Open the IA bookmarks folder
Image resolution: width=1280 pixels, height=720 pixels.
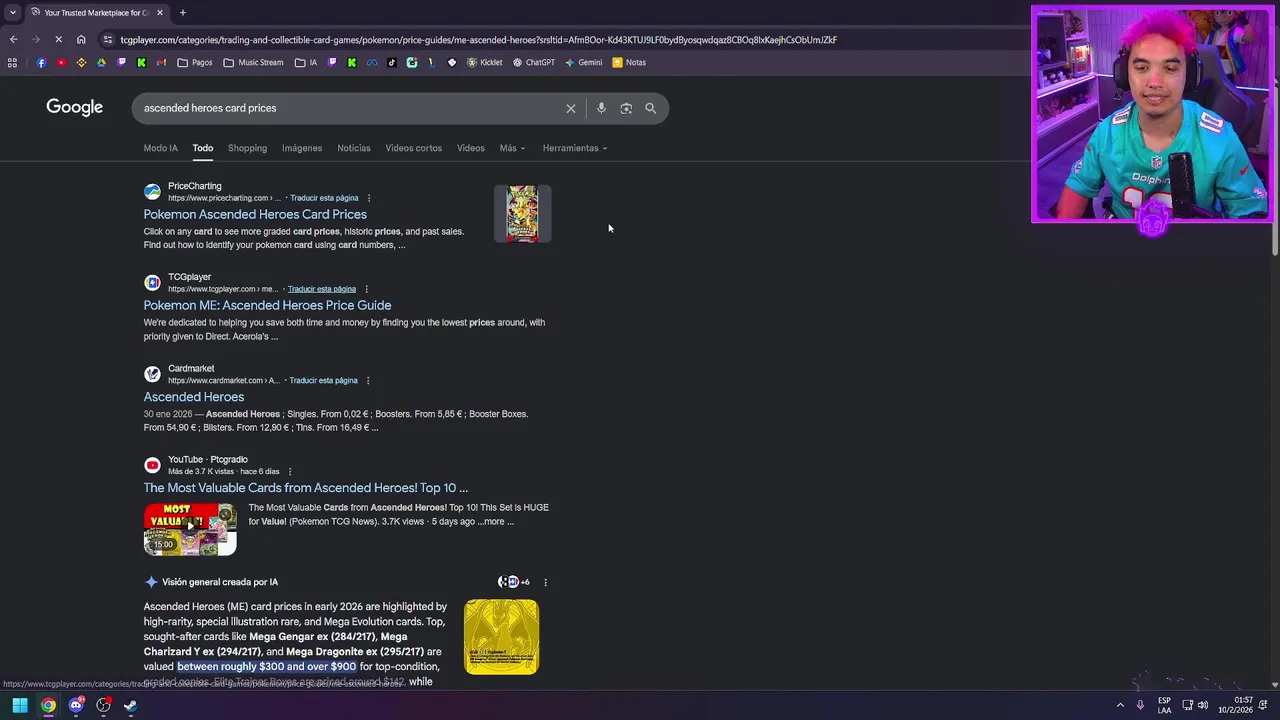[x=306, y=62]
